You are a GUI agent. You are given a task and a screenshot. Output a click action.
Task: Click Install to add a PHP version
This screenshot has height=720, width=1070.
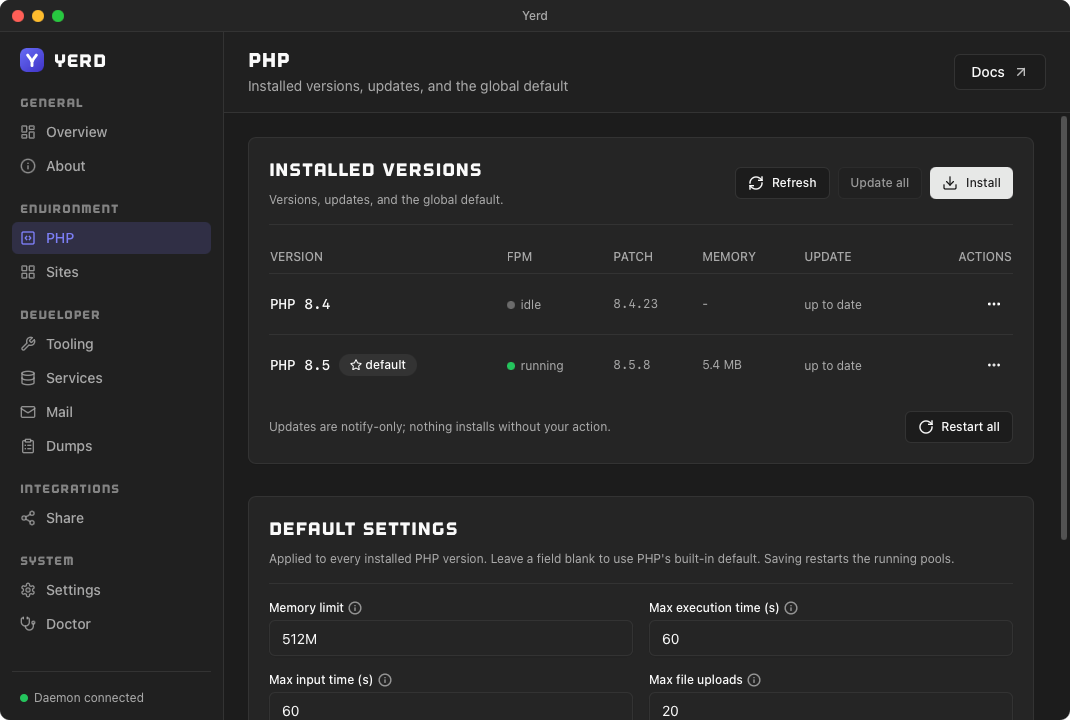click(971, 183)
